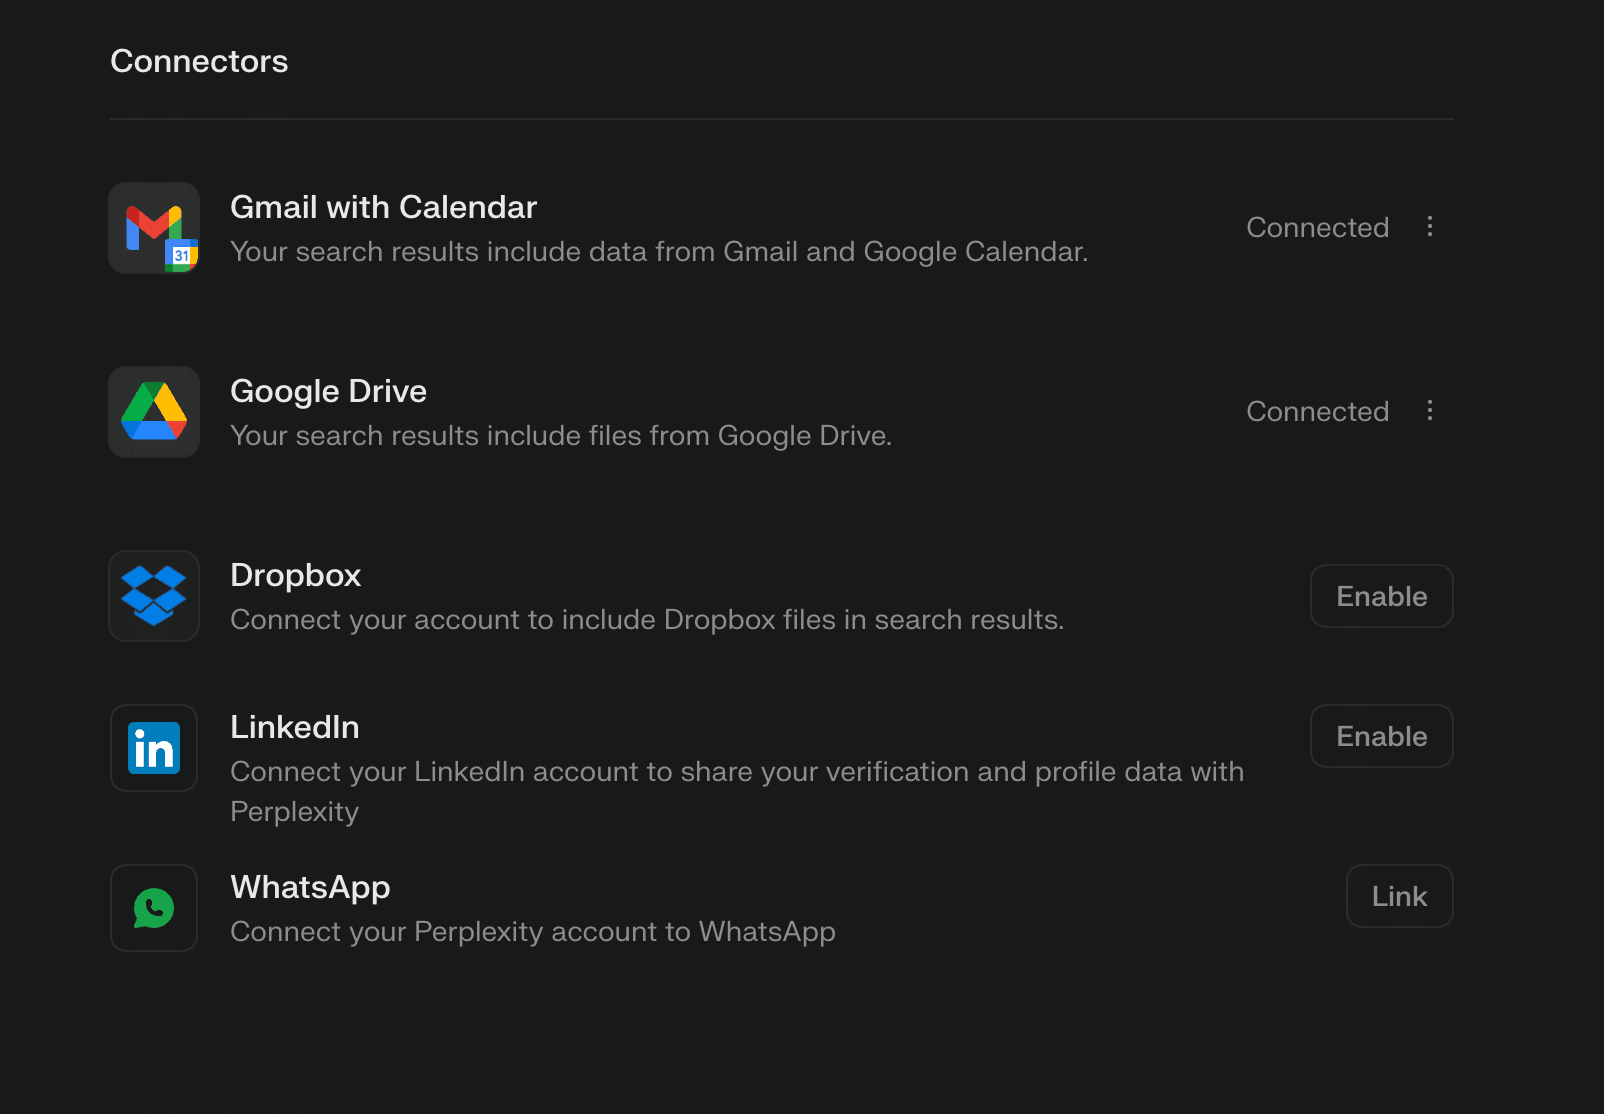1604x1114 pixels.
Task: Open the Gmail connector three-dot menu
Action: [x=1430, y=227]
